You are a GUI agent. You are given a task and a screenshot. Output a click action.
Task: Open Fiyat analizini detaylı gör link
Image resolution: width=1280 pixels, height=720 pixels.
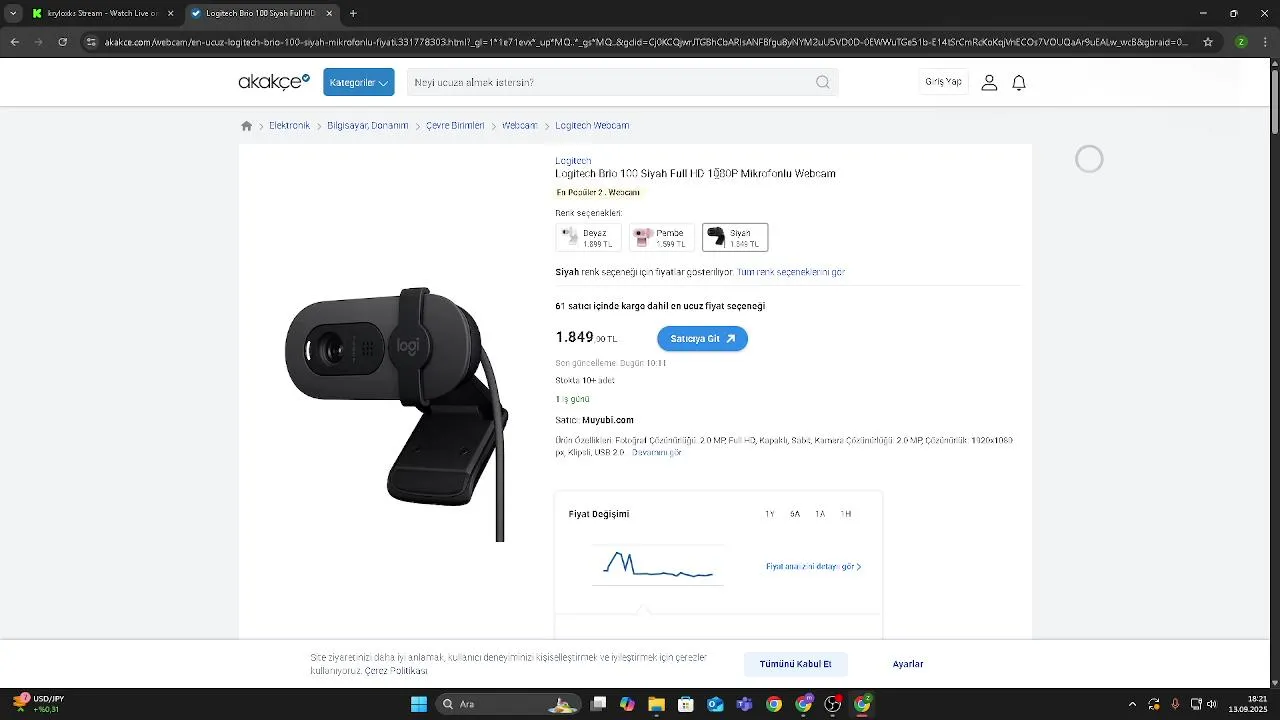[813, 567]
